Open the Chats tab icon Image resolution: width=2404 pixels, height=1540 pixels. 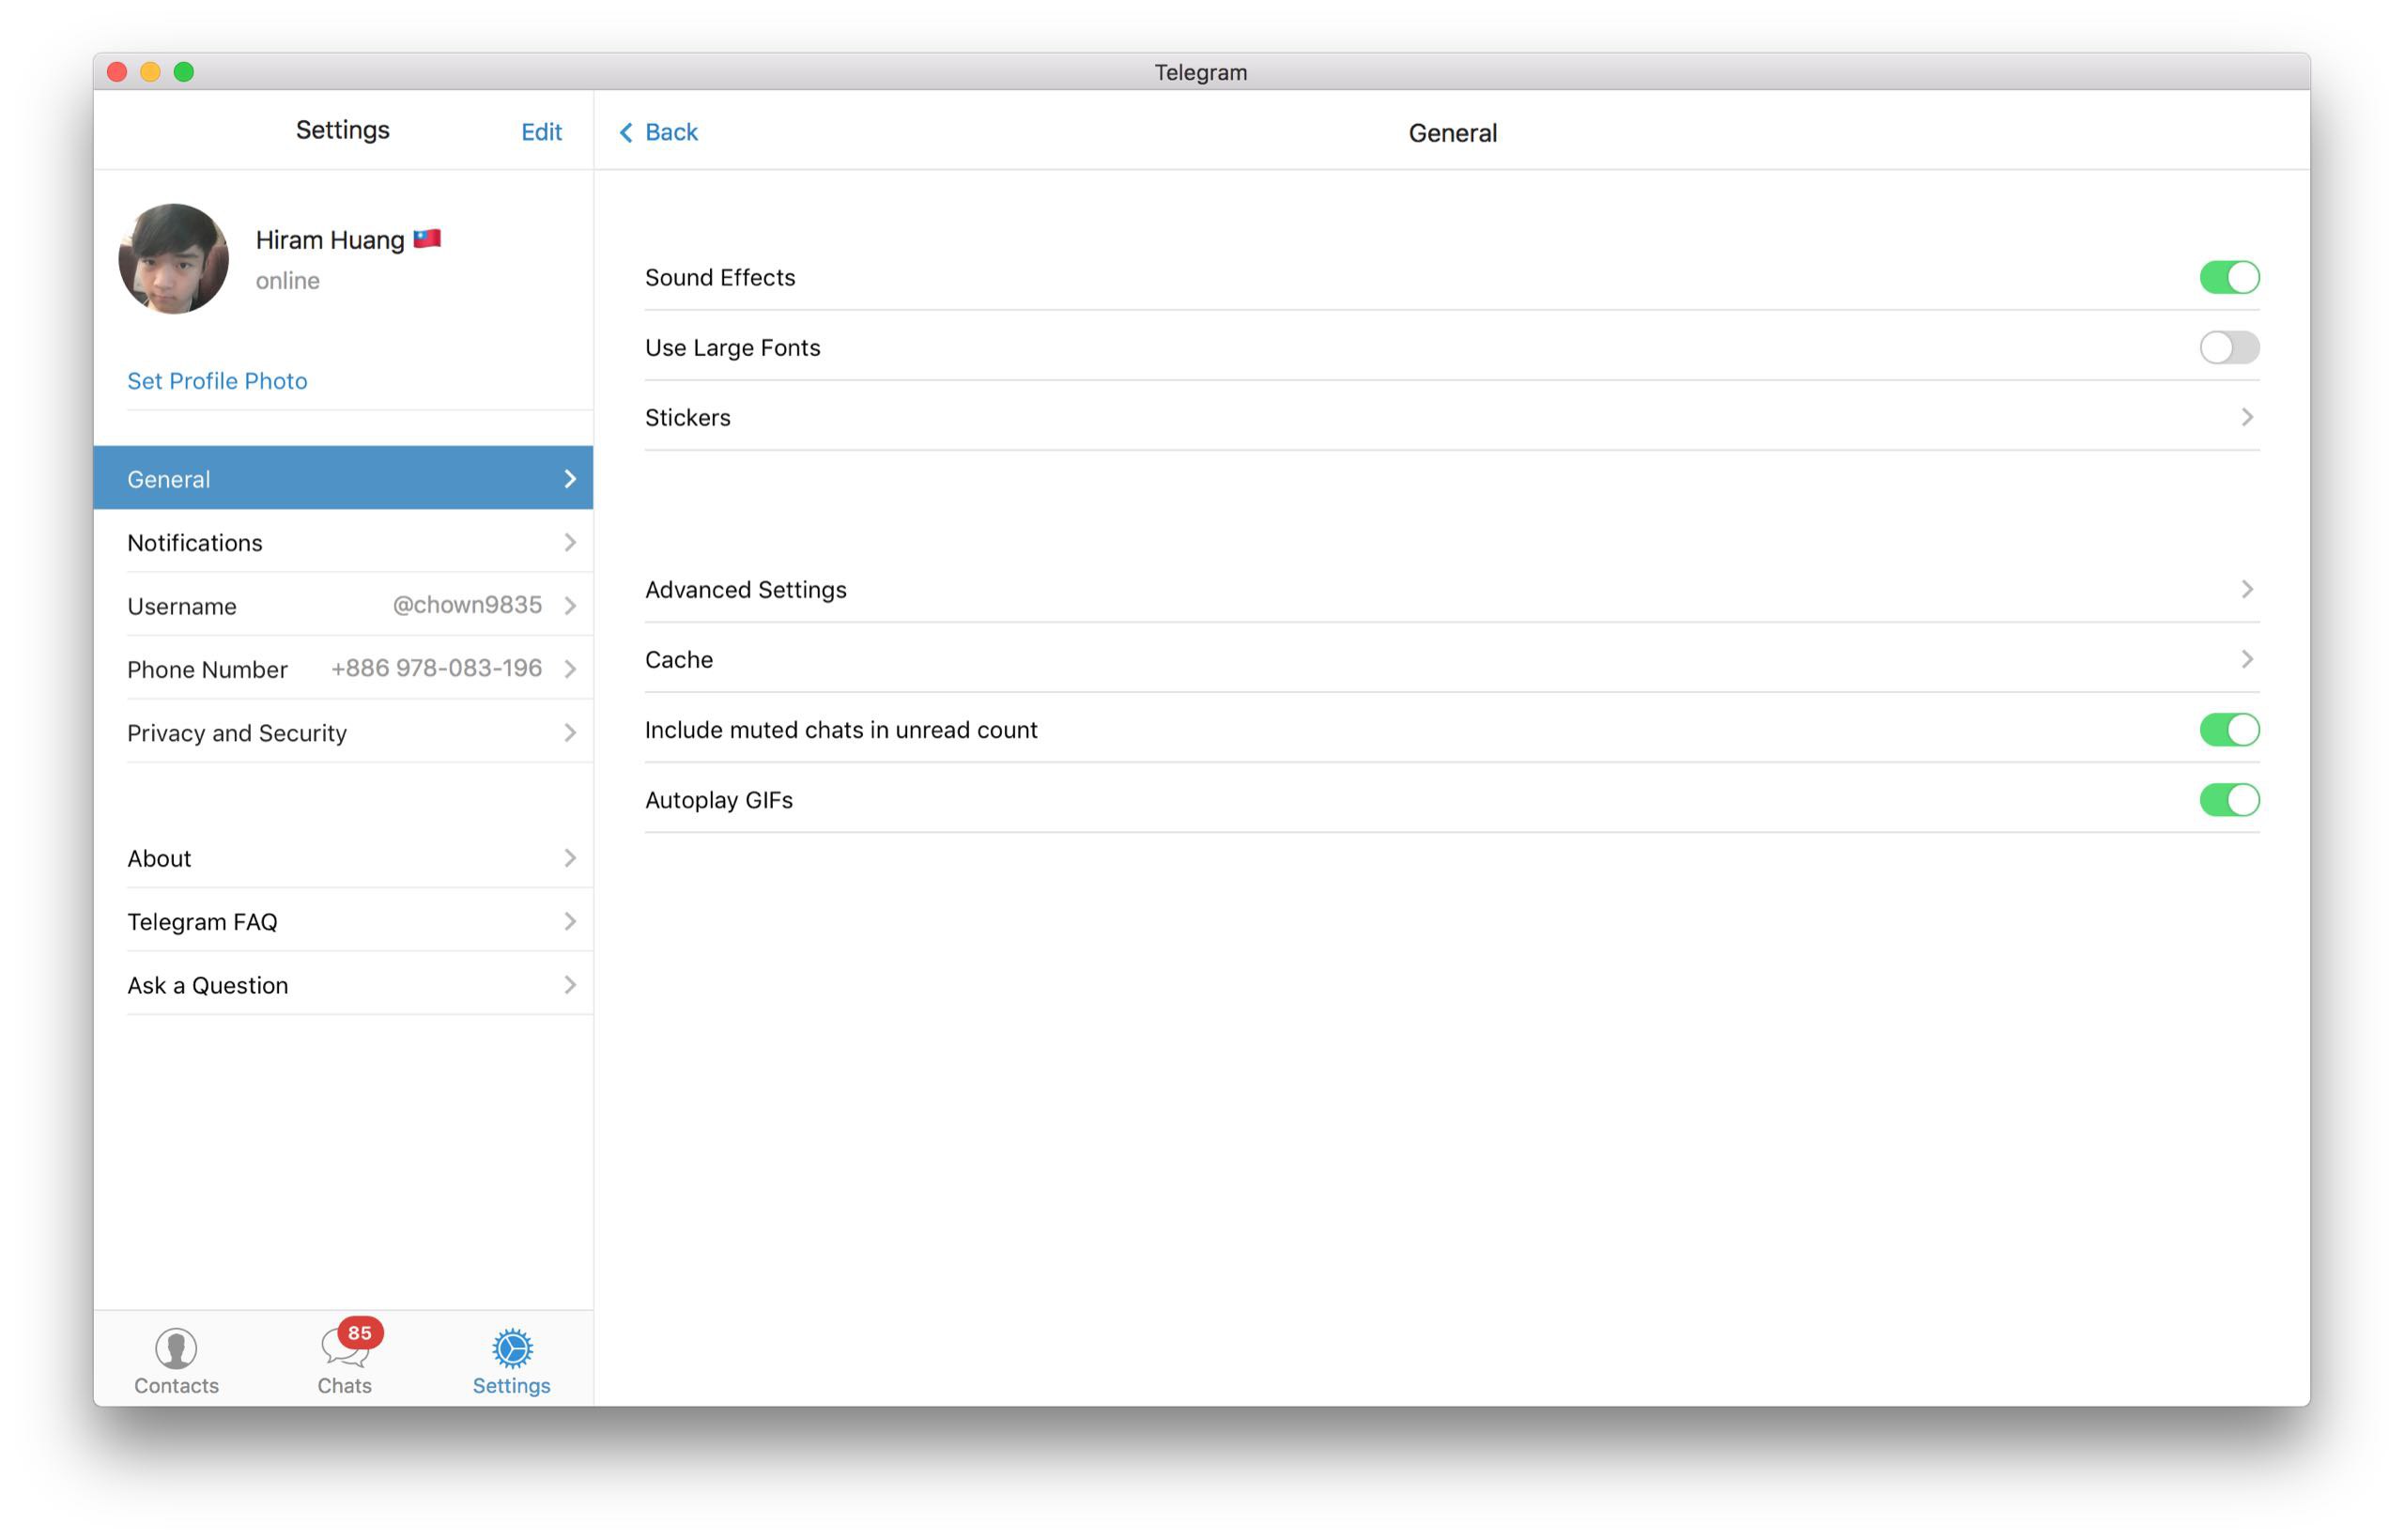tap(344, 1348)
